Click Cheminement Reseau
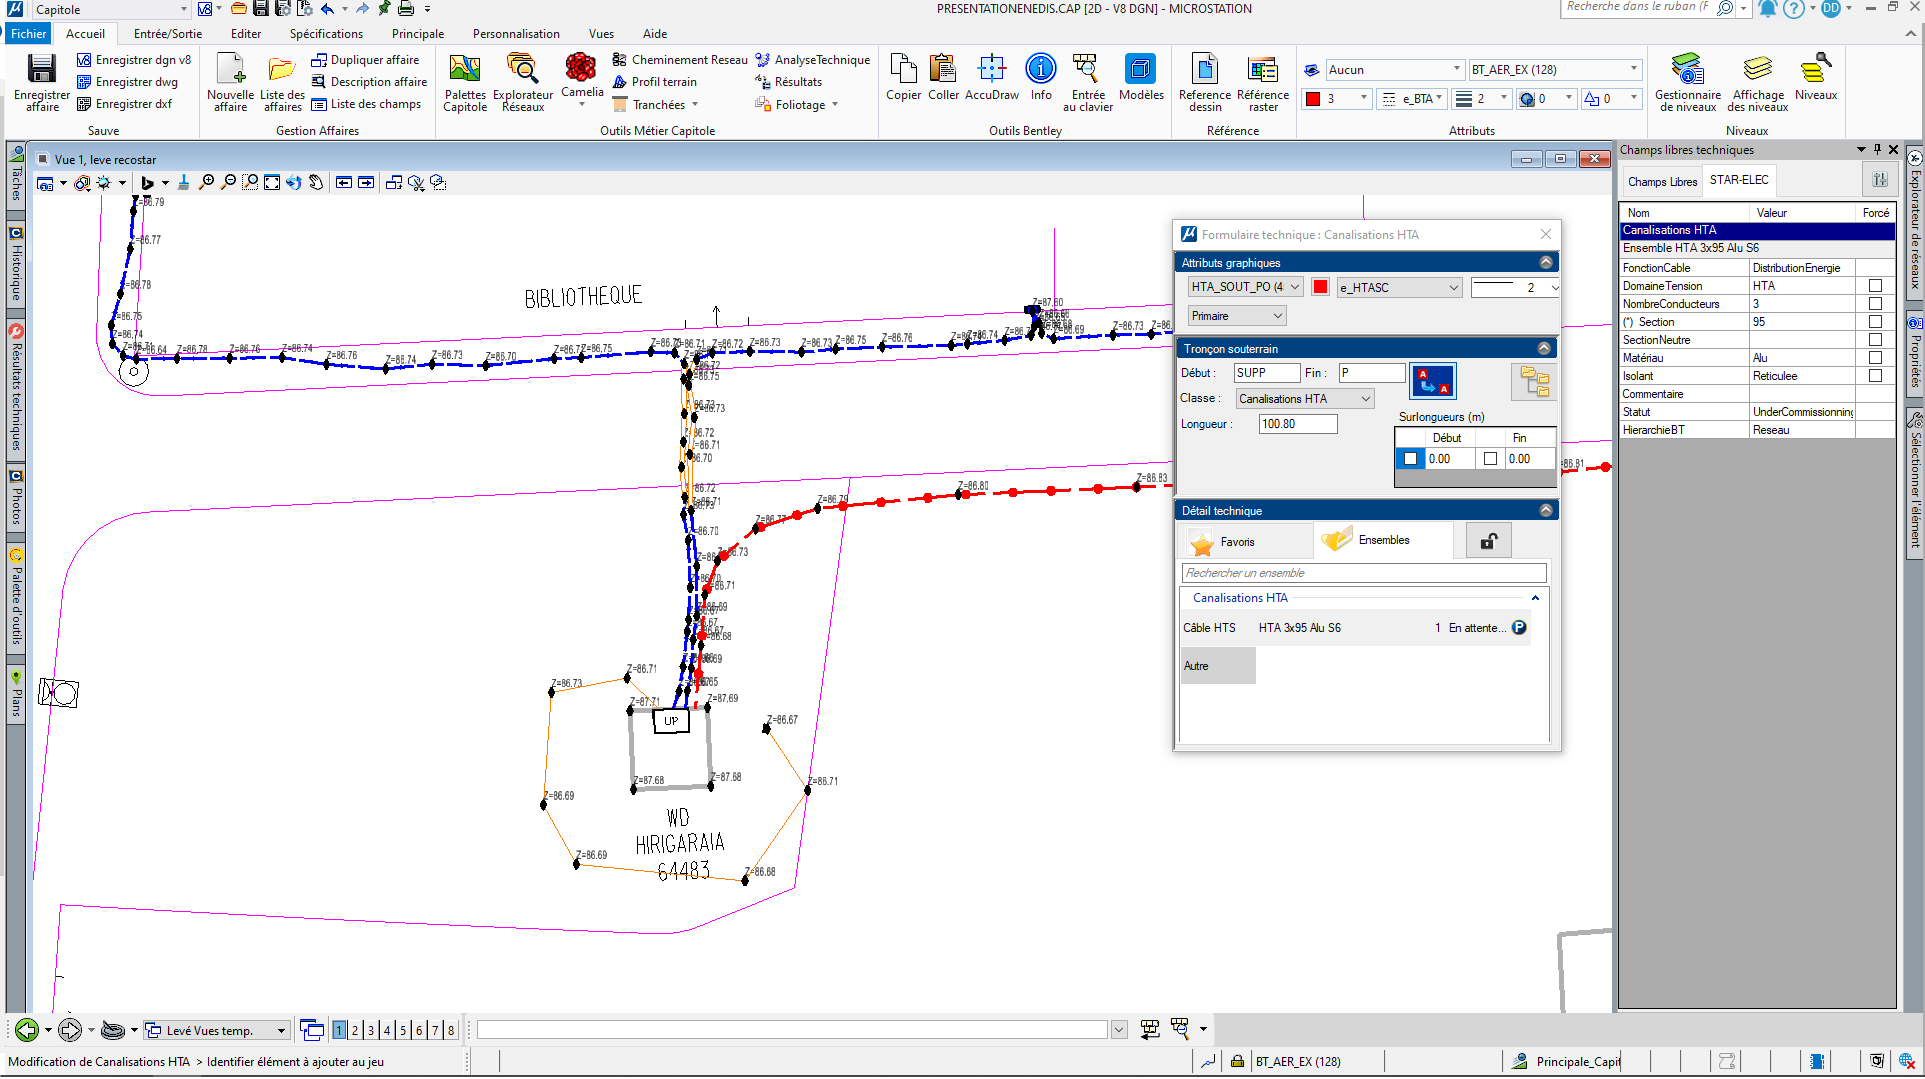 [680, 60]
